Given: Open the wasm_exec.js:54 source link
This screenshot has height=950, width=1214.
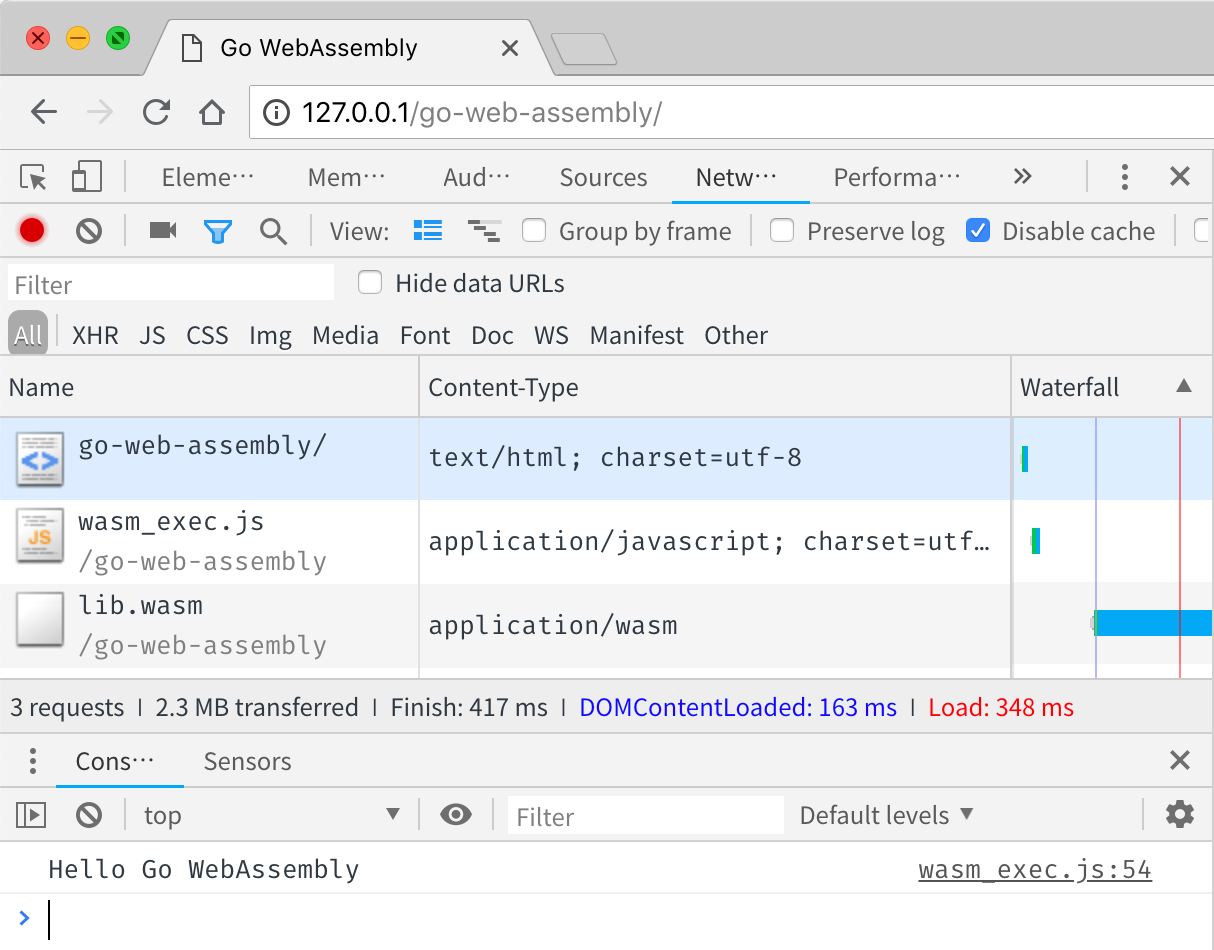Looking at the screenshot, I should [x=1035, y=870].
